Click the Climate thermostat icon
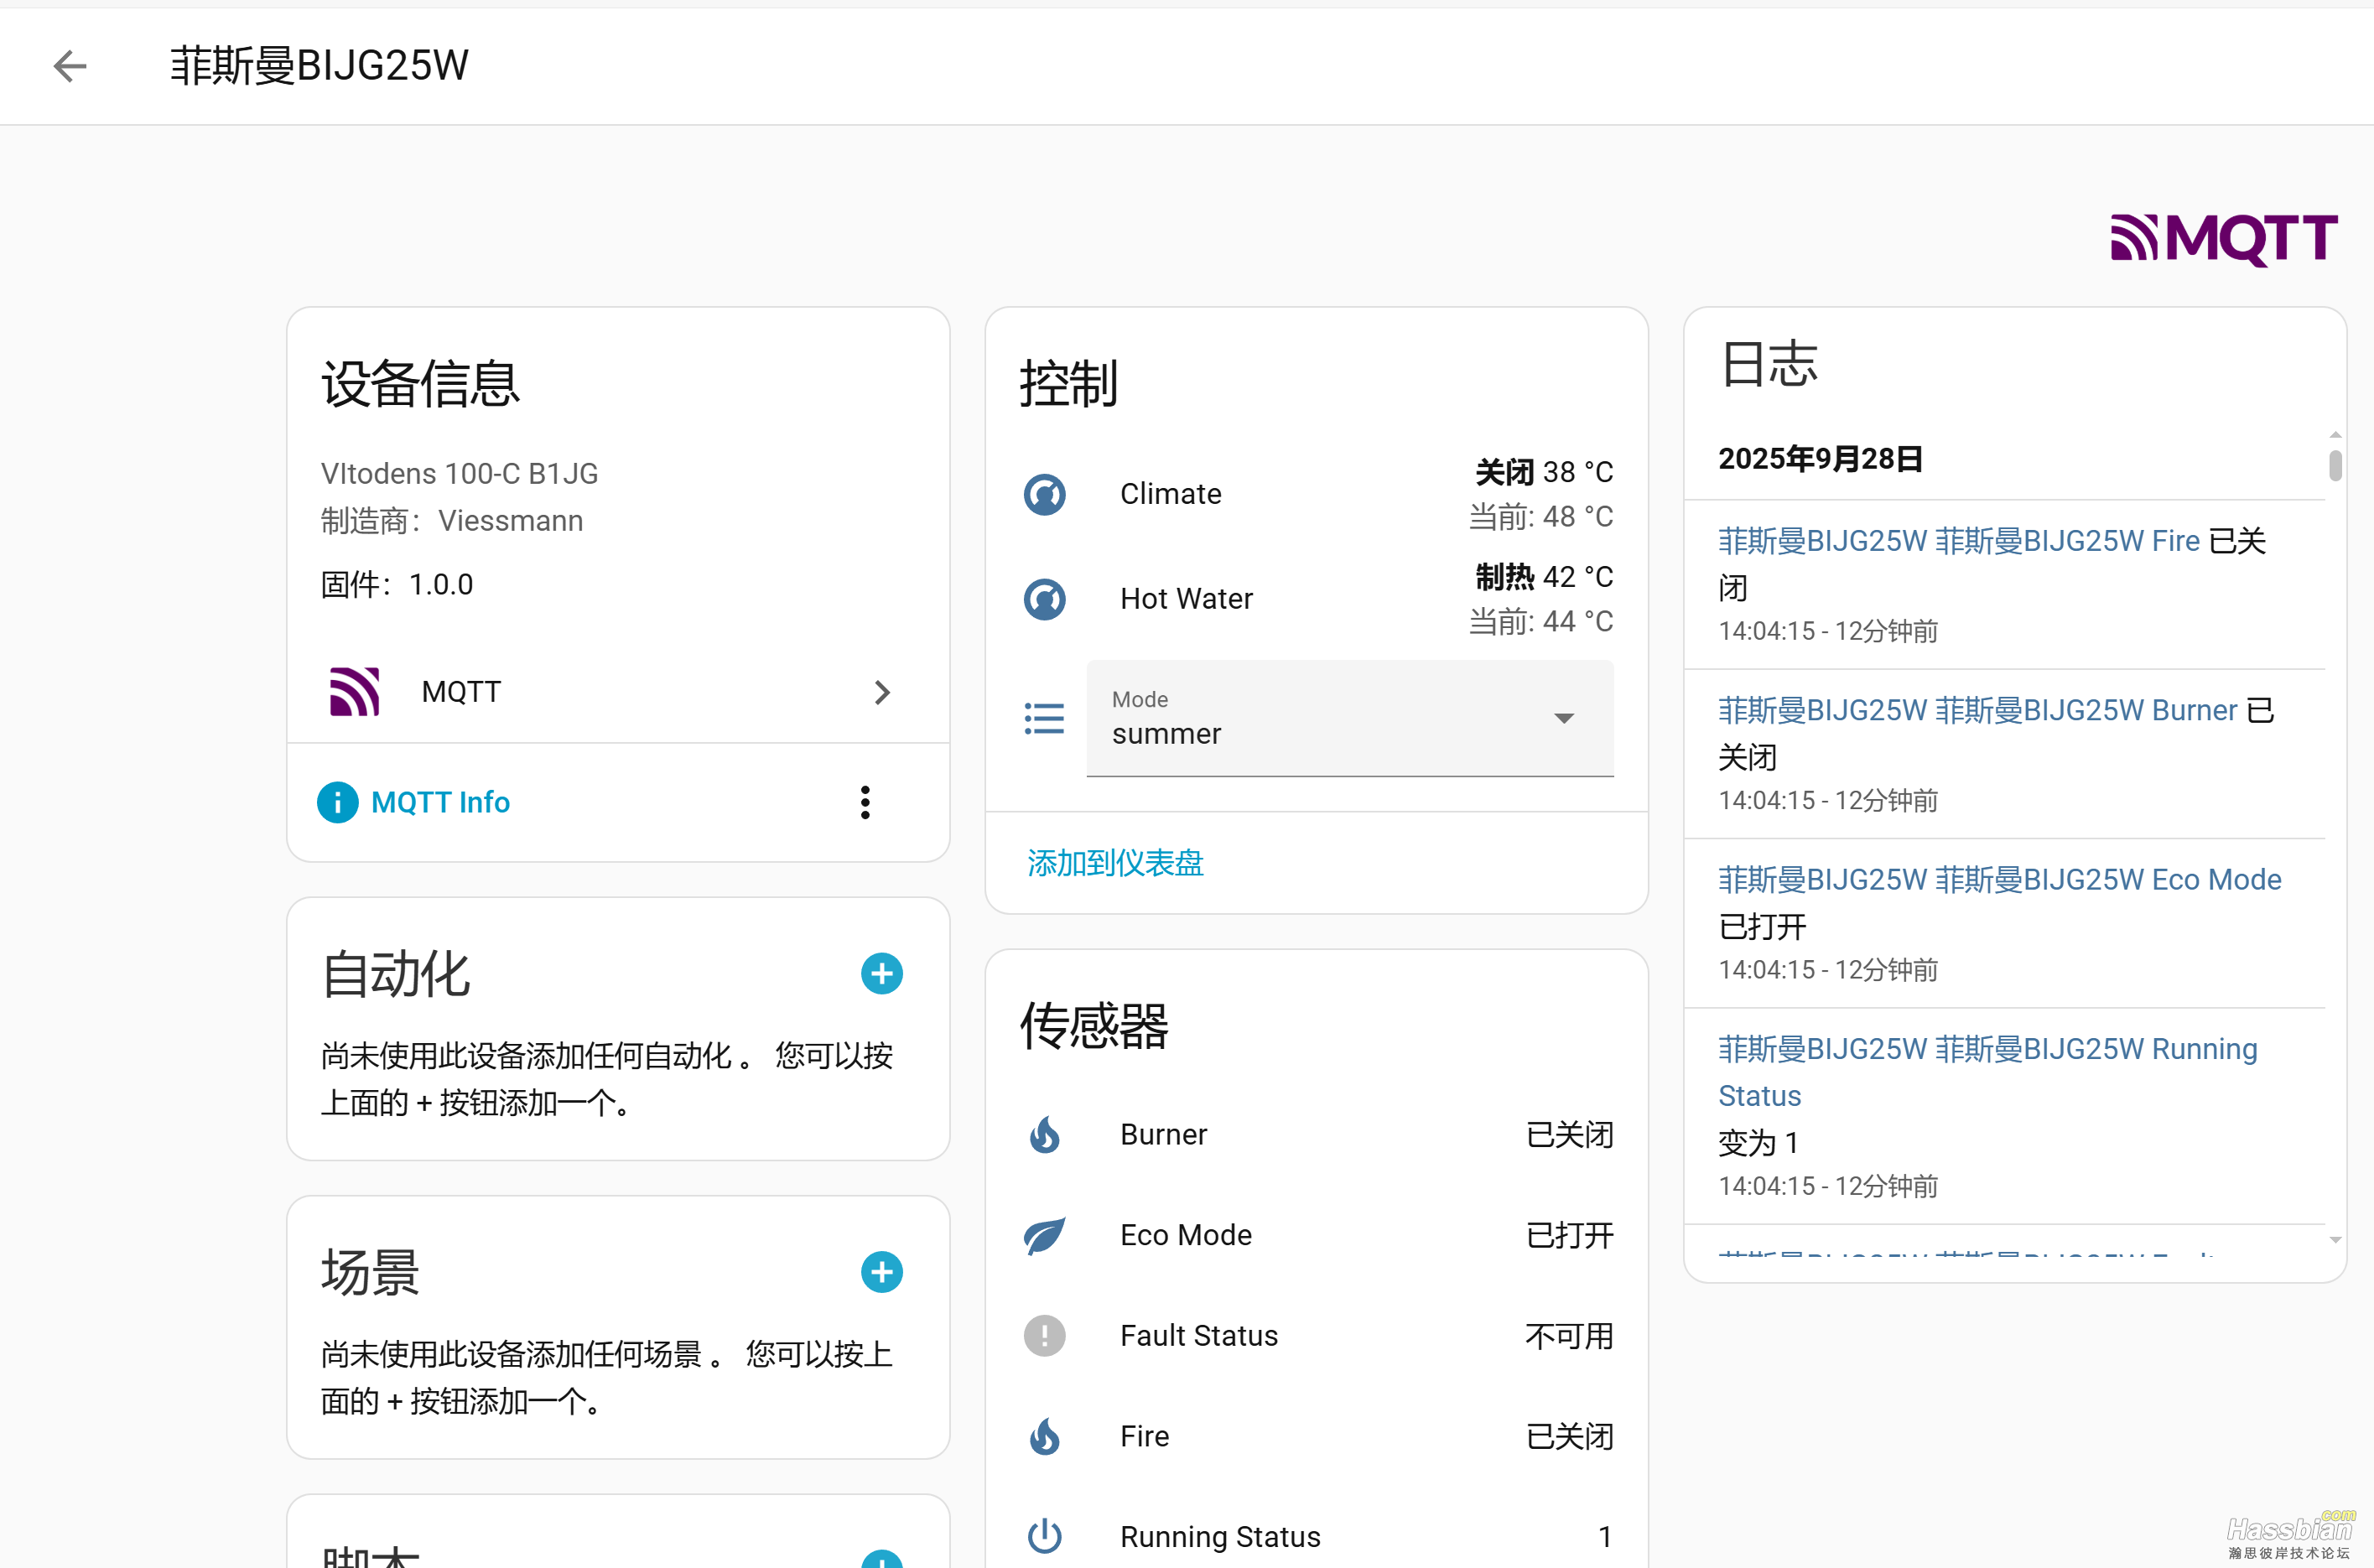The image size is (2374, 1568). (1044, 494)
